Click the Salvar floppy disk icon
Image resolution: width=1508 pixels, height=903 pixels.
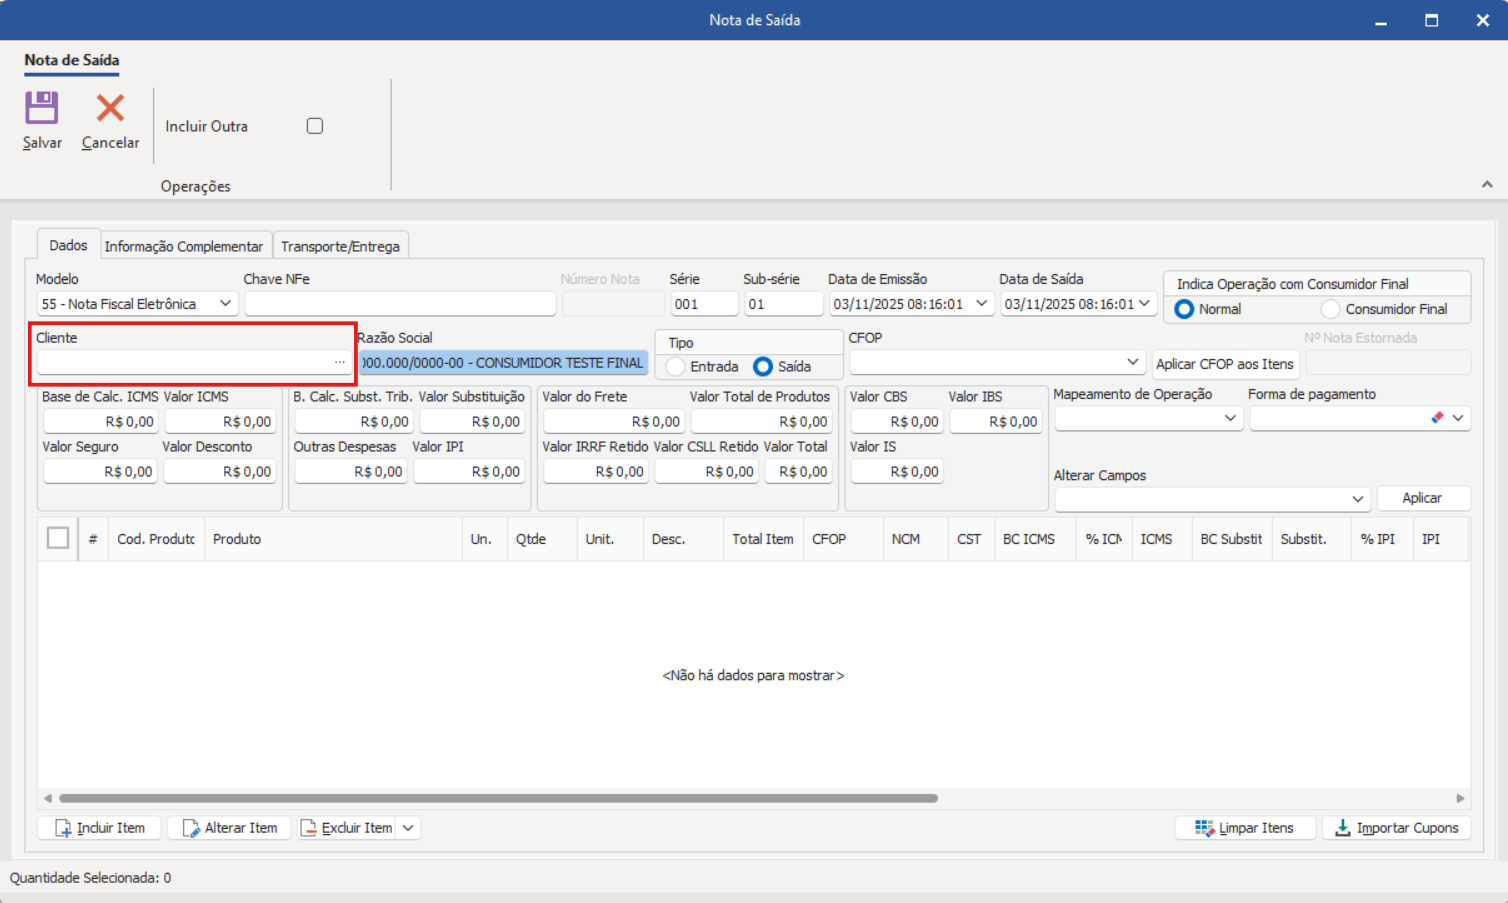(x=42, y=108)
